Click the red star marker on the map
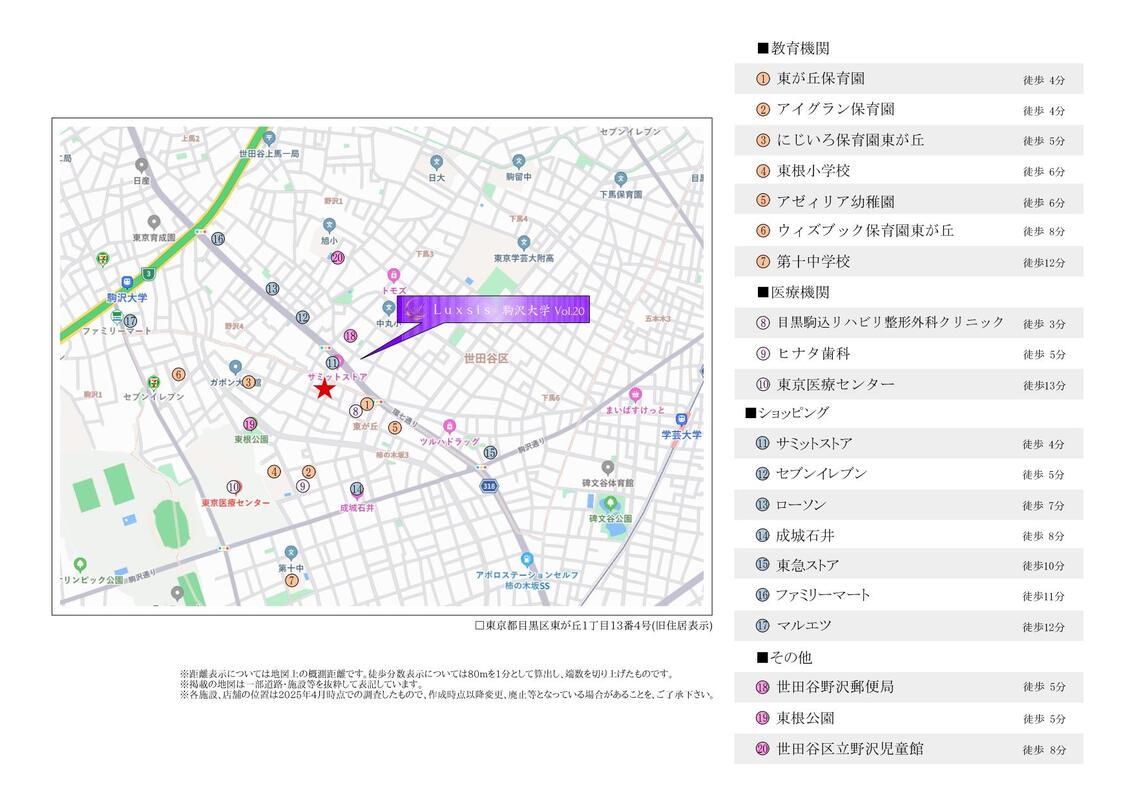 tap(324, 390)
